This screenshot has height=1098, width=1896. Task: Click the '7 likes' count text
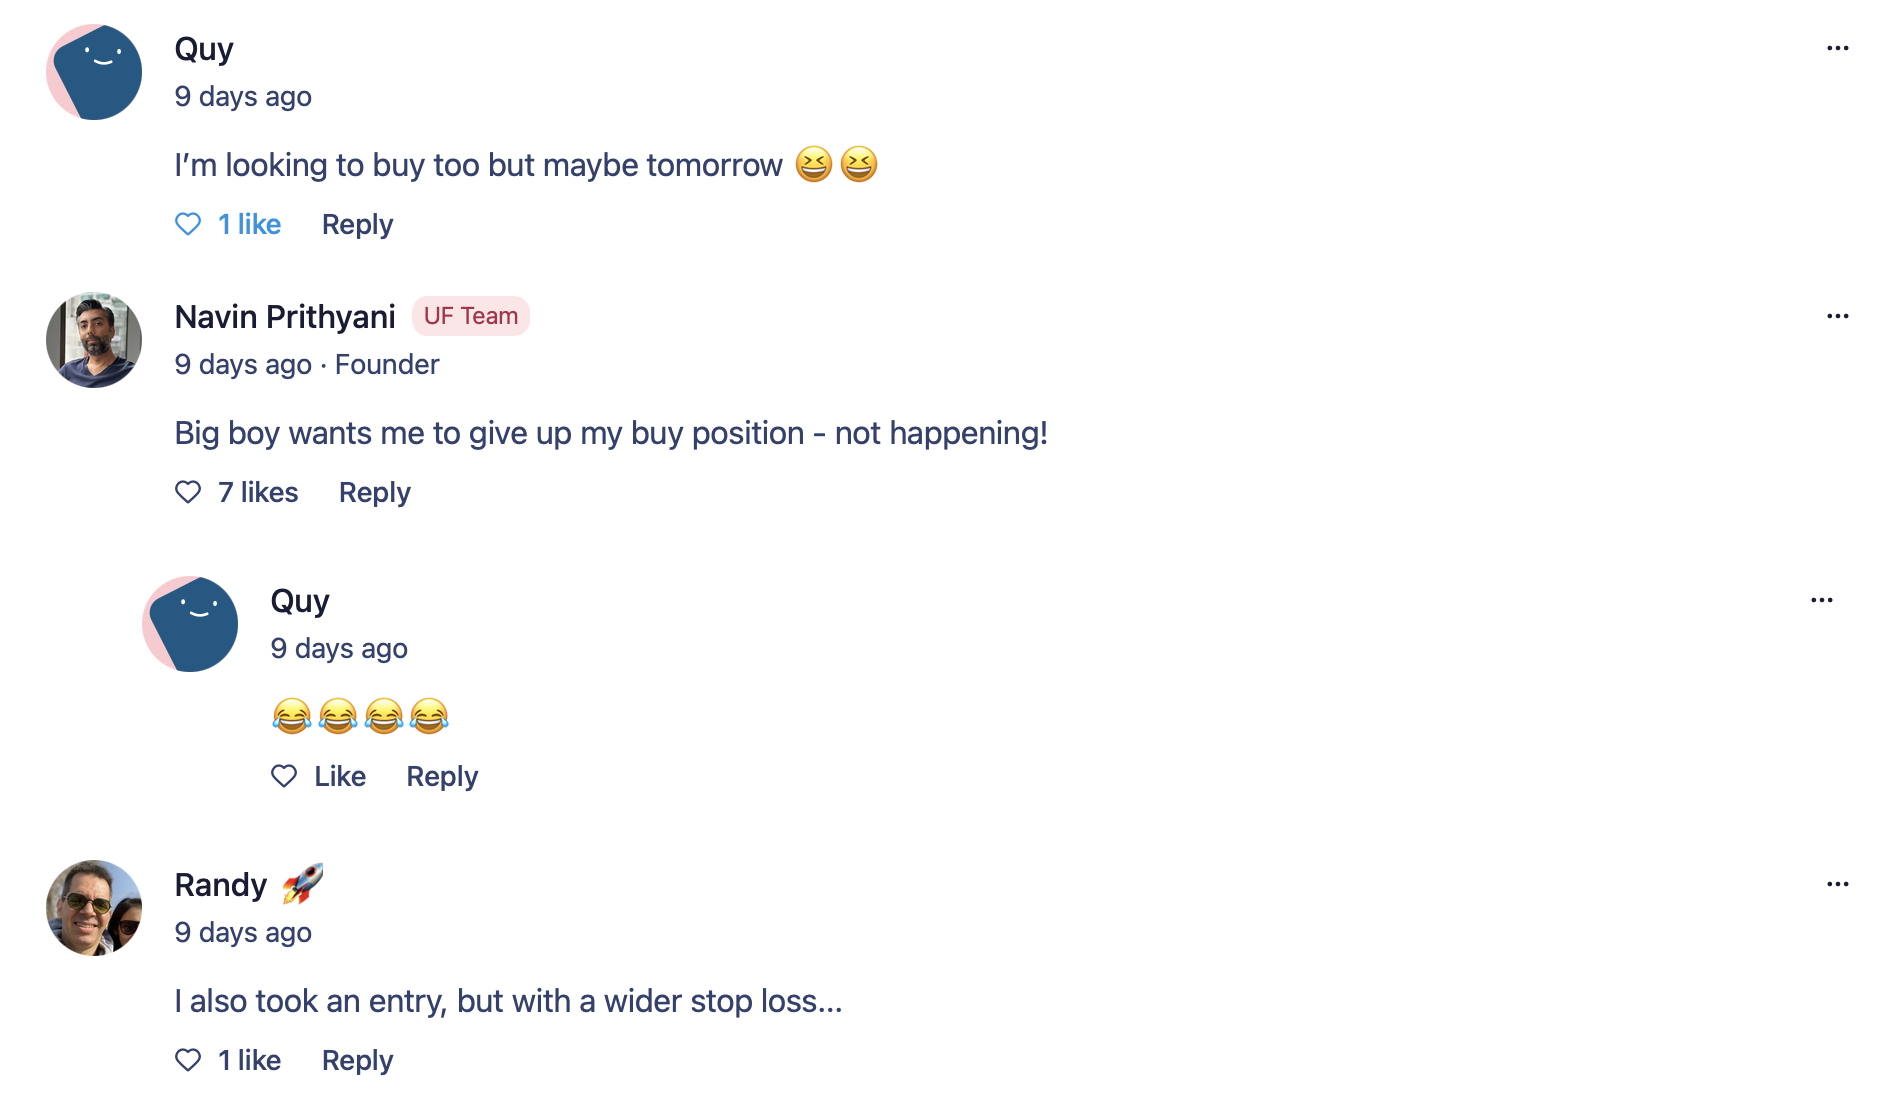tap(258, 492)
